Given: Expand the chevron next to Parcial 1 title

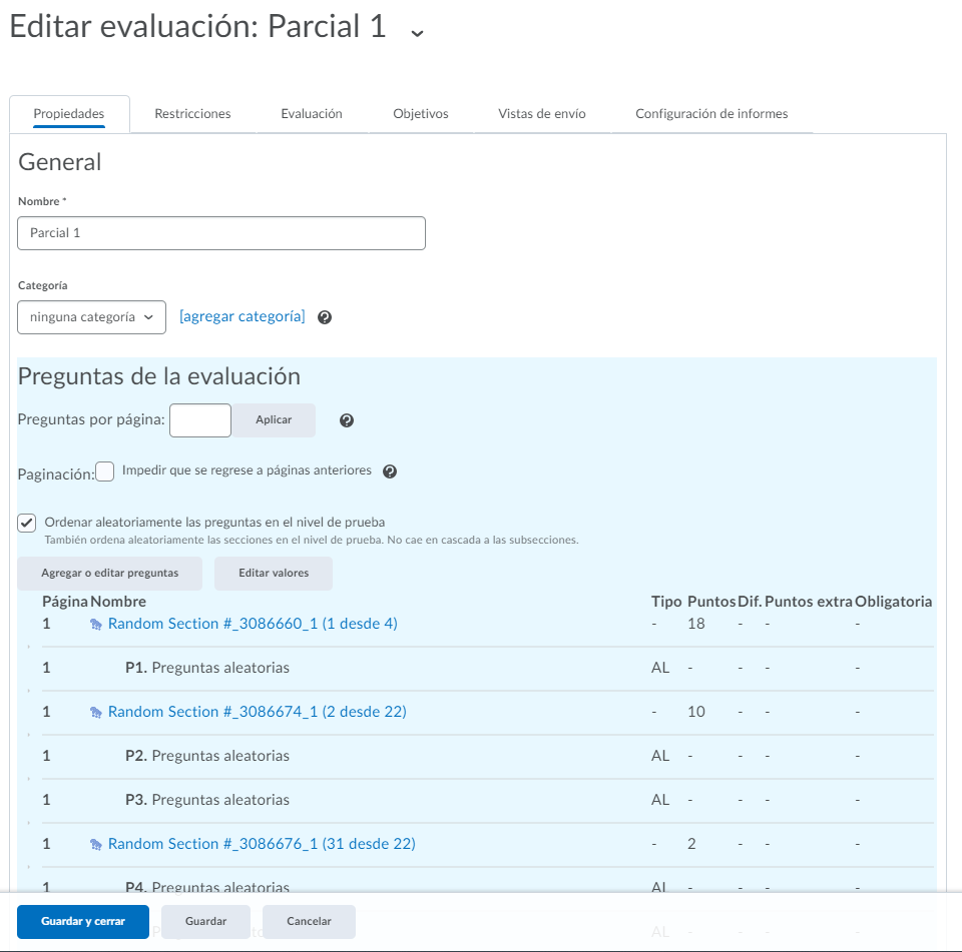Looking at the screenshot, I should [417, 31].
